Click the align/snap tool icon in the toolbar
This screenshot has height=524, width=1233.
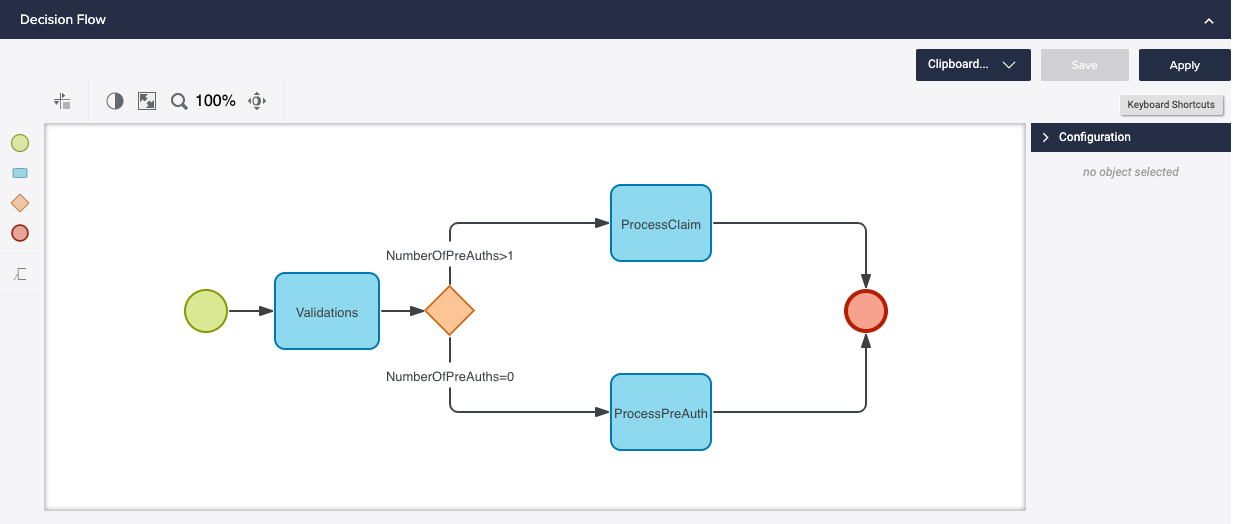coord(63,101)
